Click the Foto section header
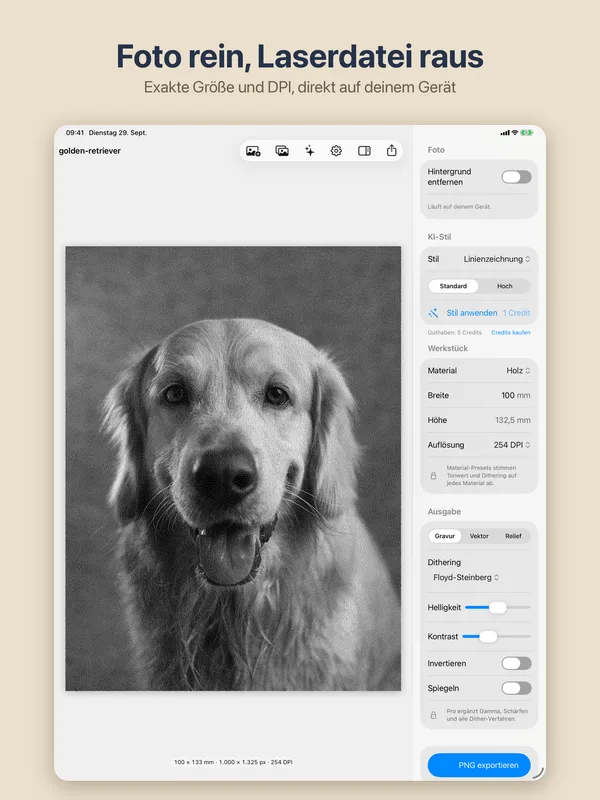 pos(436,150)
